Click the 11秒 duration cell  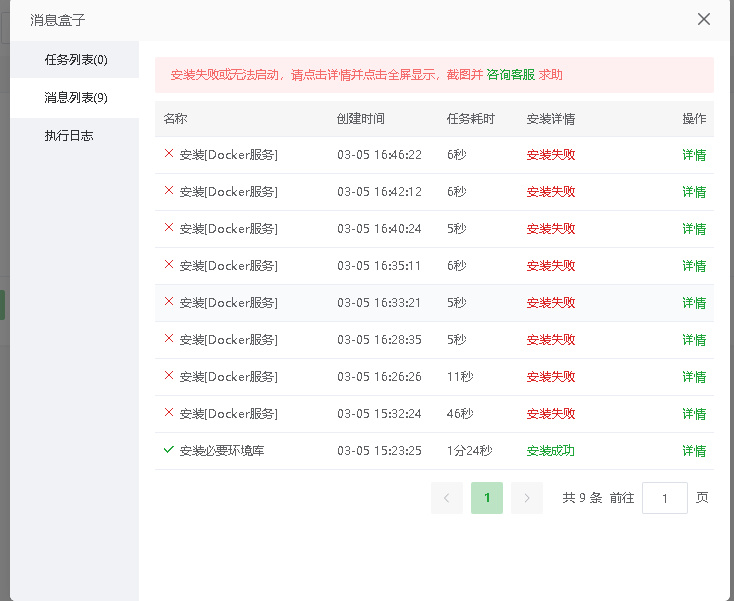point(460,377)
